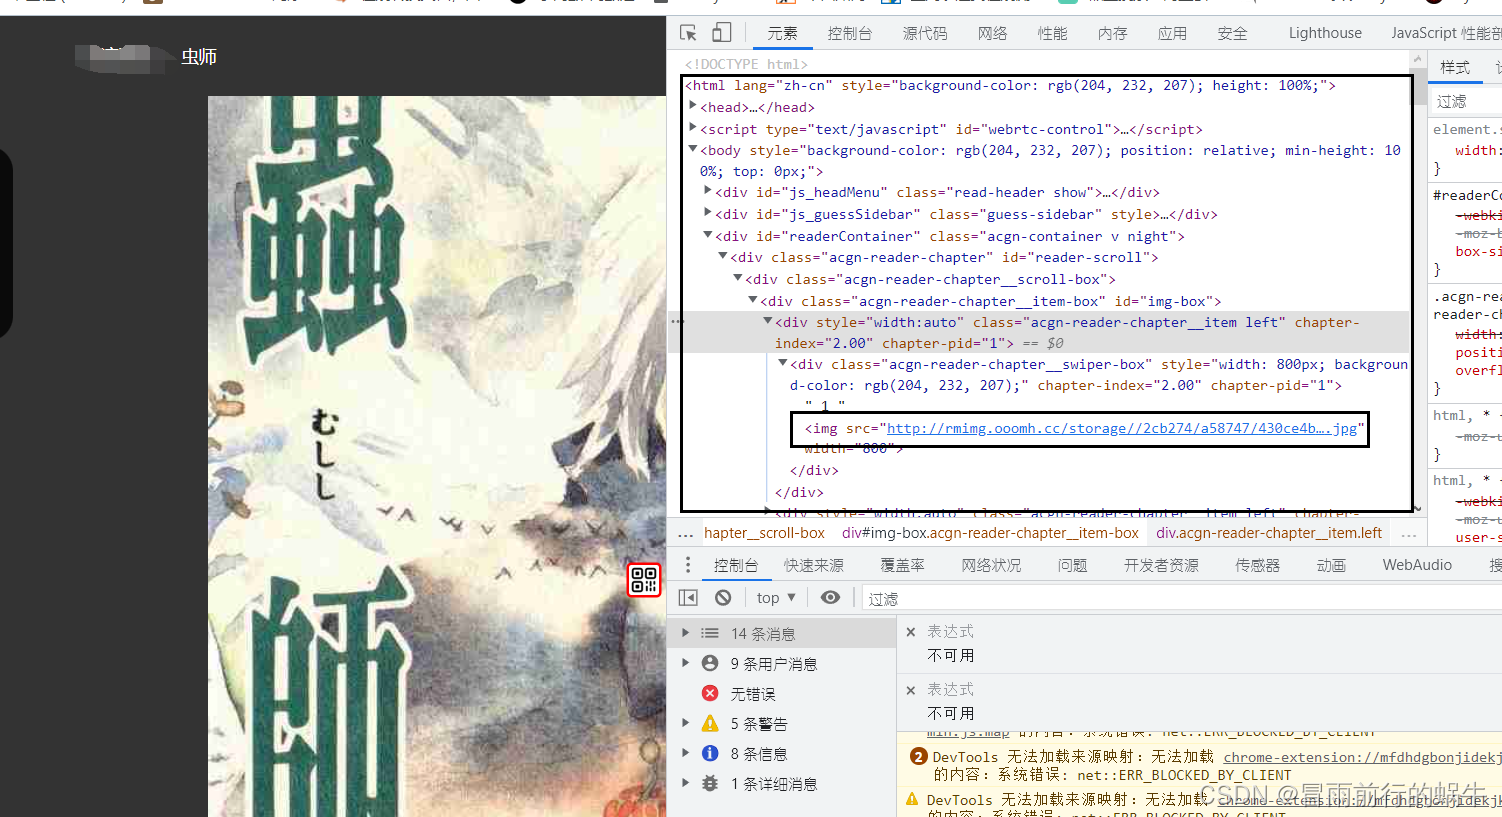Open the drawer three-dot menu

pos(688,565)
